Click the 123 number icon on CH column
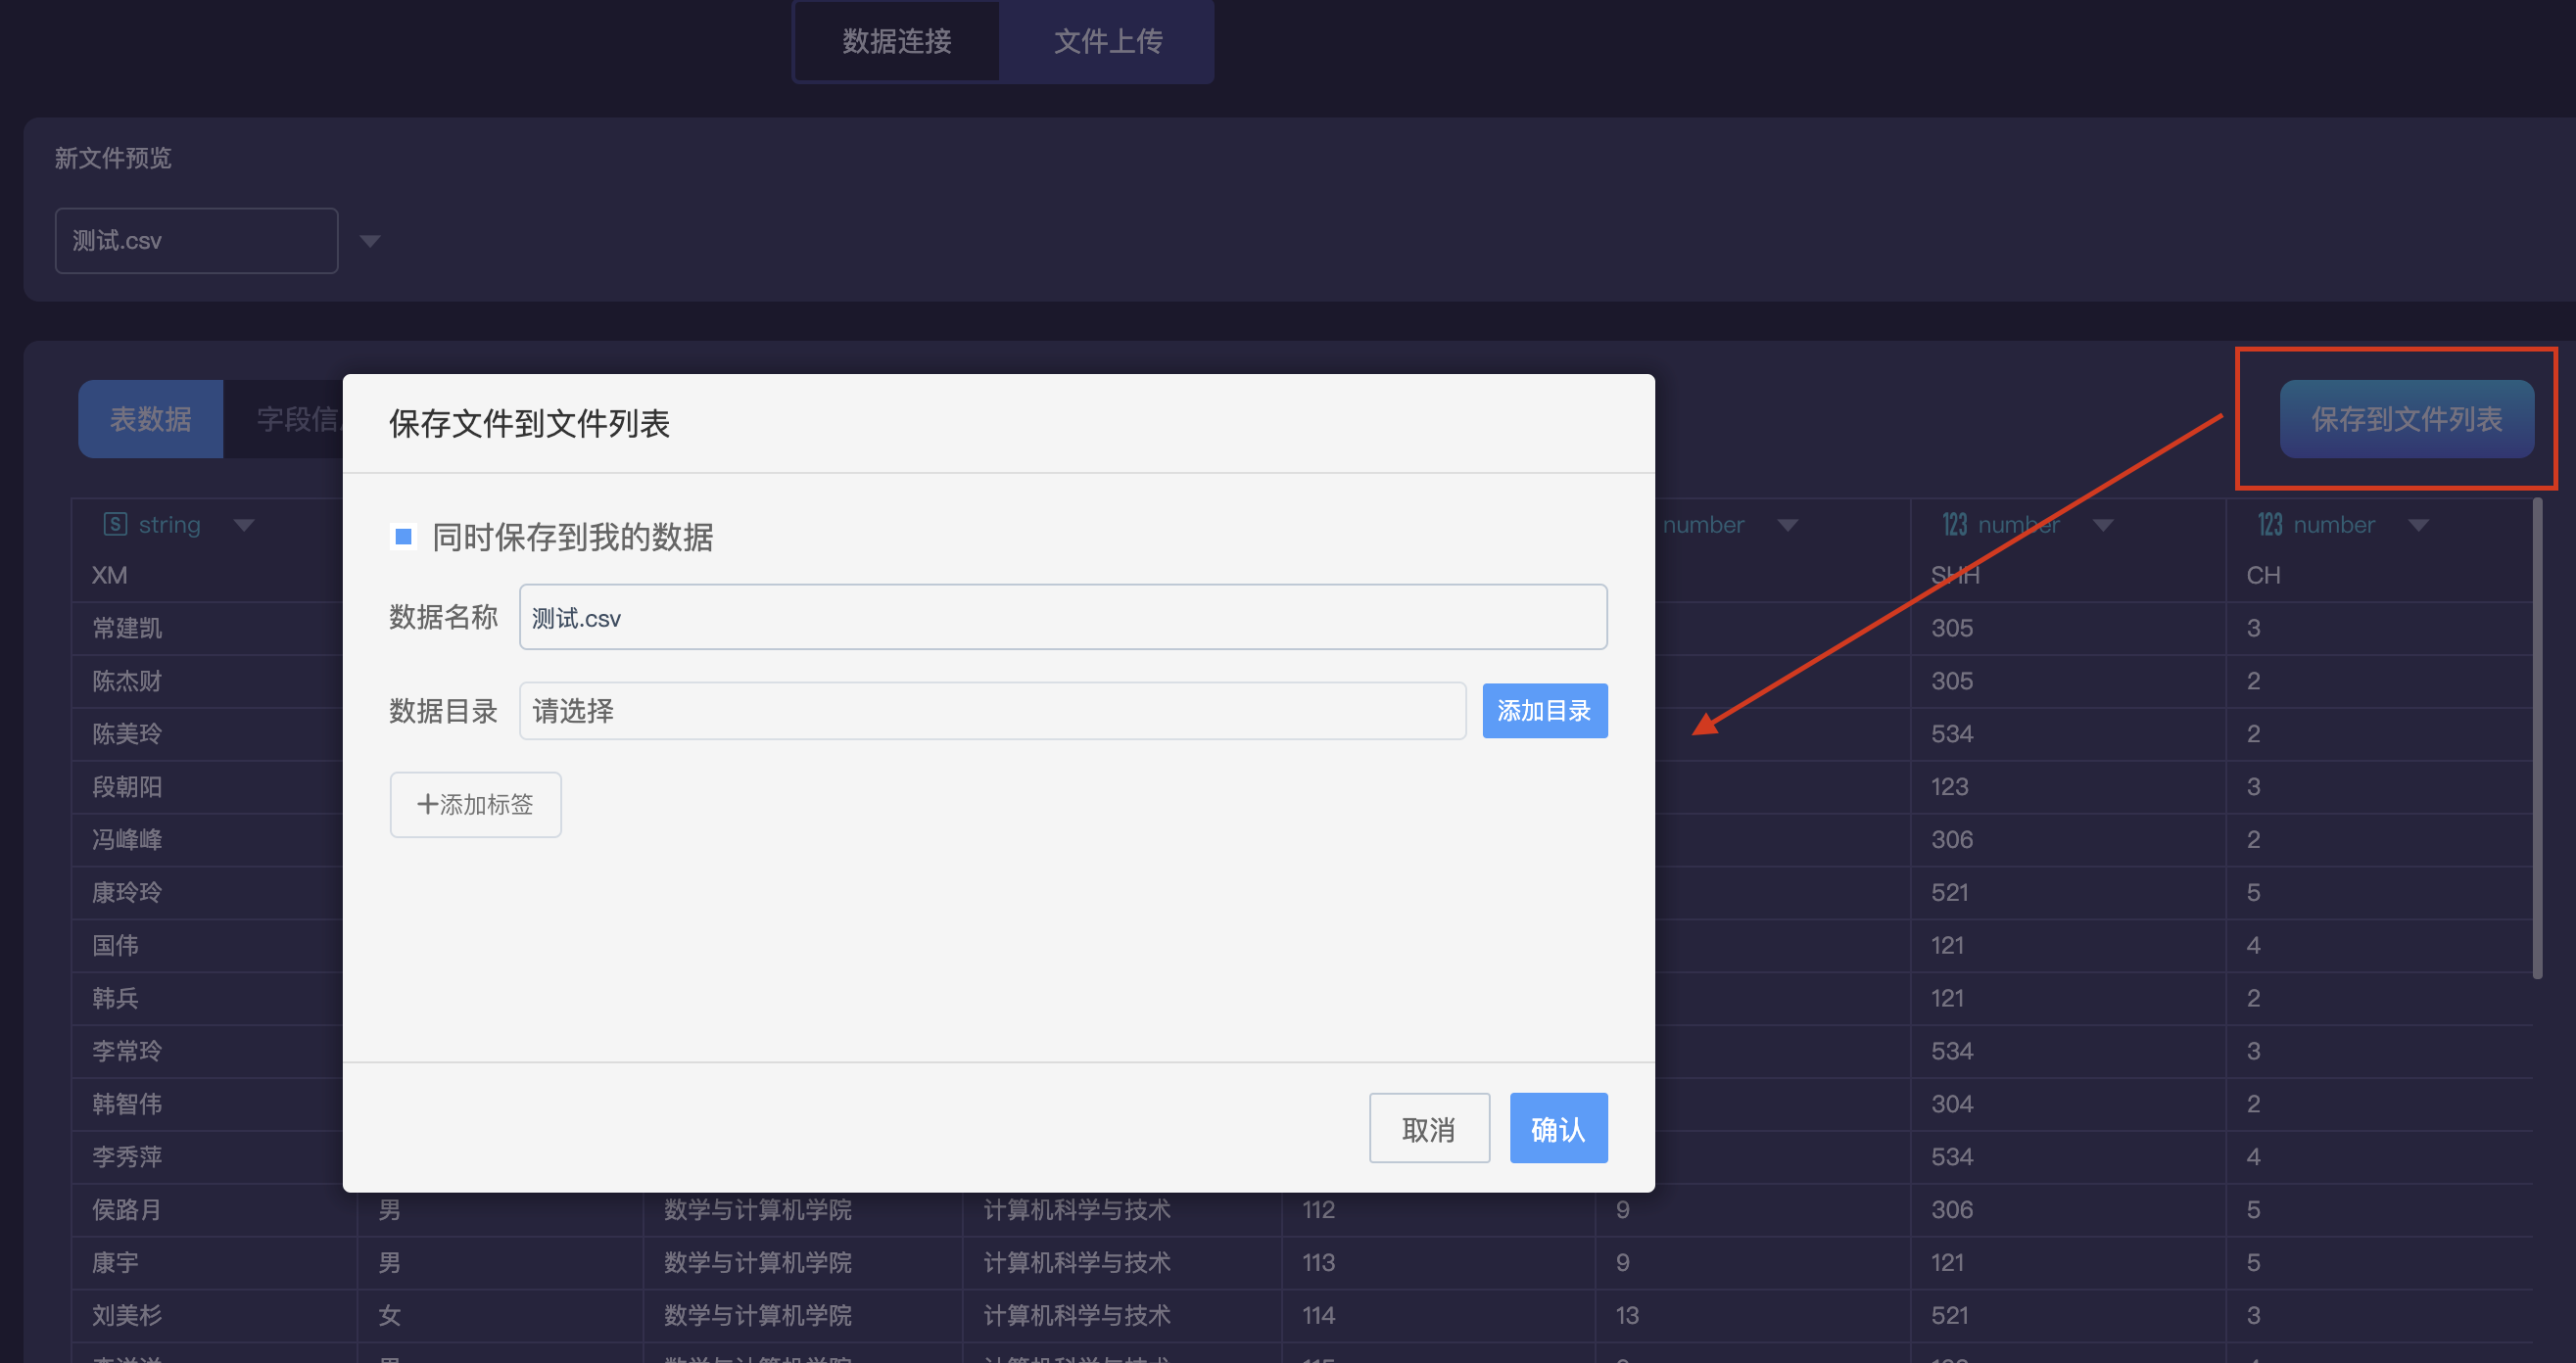Viewport: 2576px width, 1363px height. click(x=2269, y=524)
